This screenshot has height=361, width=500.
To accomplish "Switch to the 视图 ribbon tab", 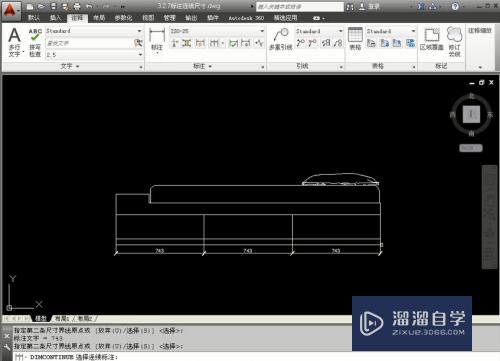I will pyautogui.click(x=148, y=18).
